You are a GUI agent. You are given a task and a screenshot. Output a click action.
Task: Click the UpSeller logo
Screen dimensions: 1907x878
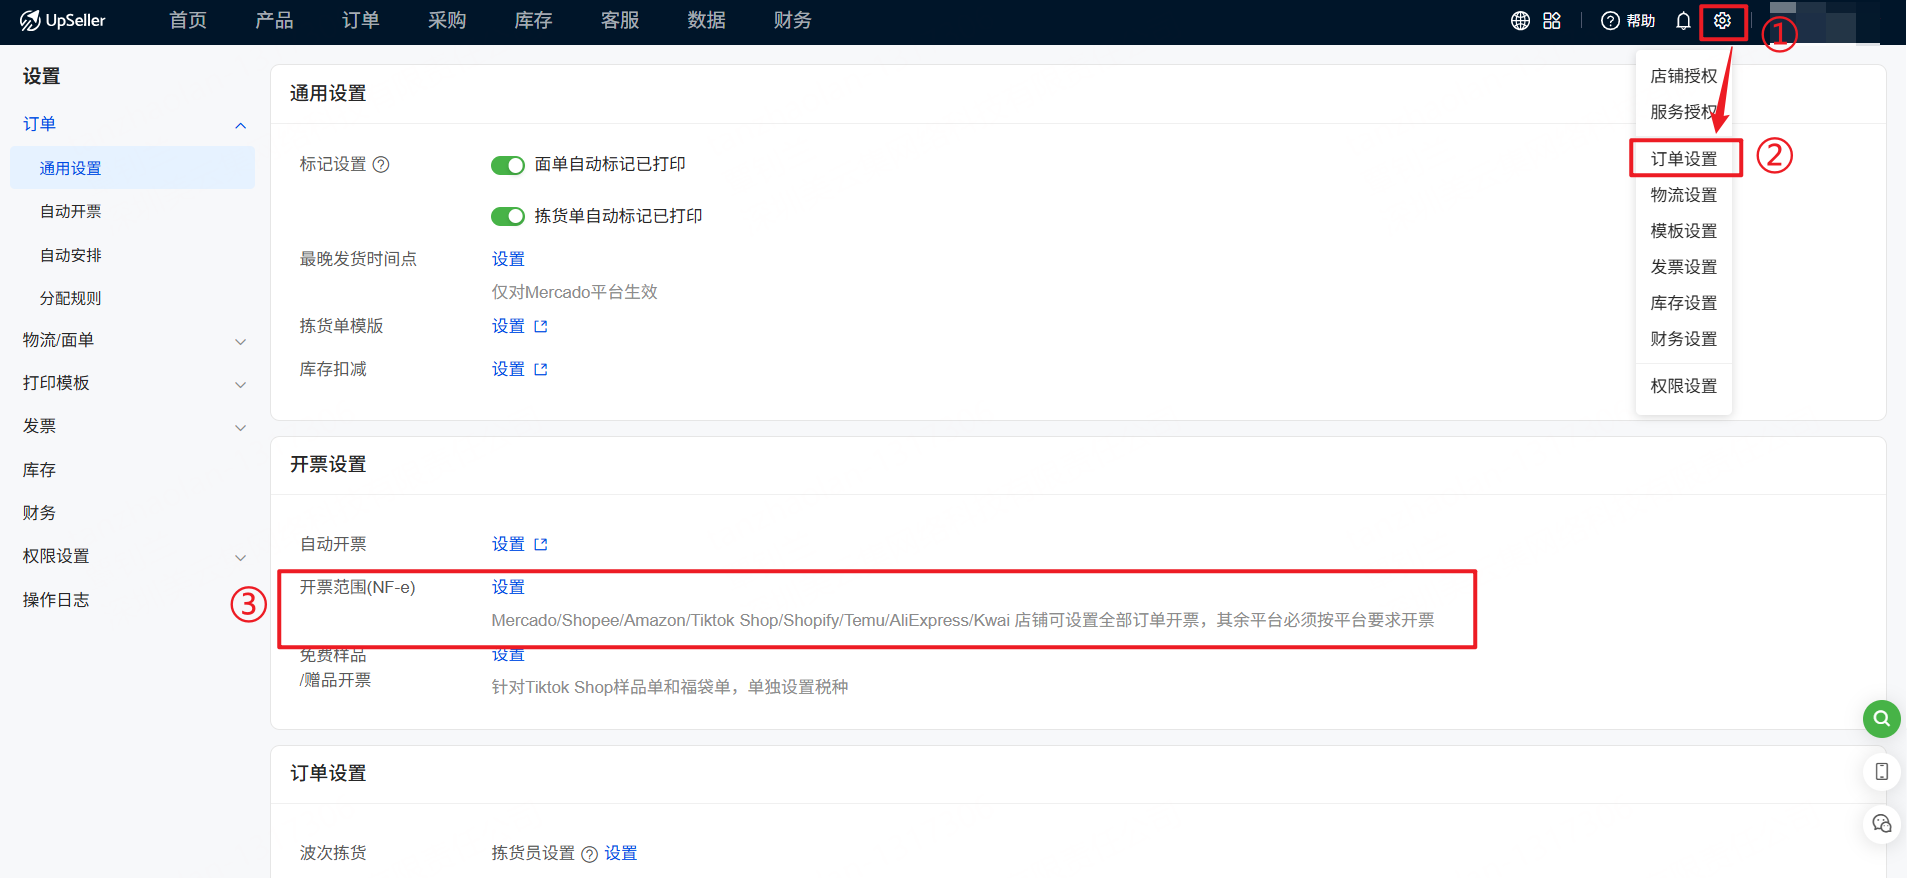[62, 21]
